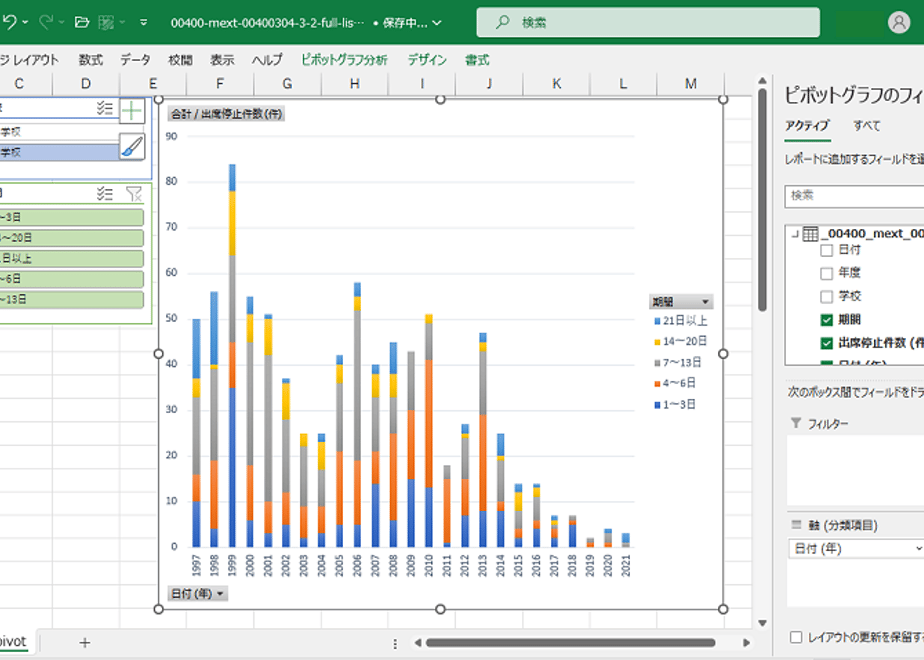Click the 合計 / 出席停止件数 field button
Screen dimensions: 924x660
click(226, 114)
